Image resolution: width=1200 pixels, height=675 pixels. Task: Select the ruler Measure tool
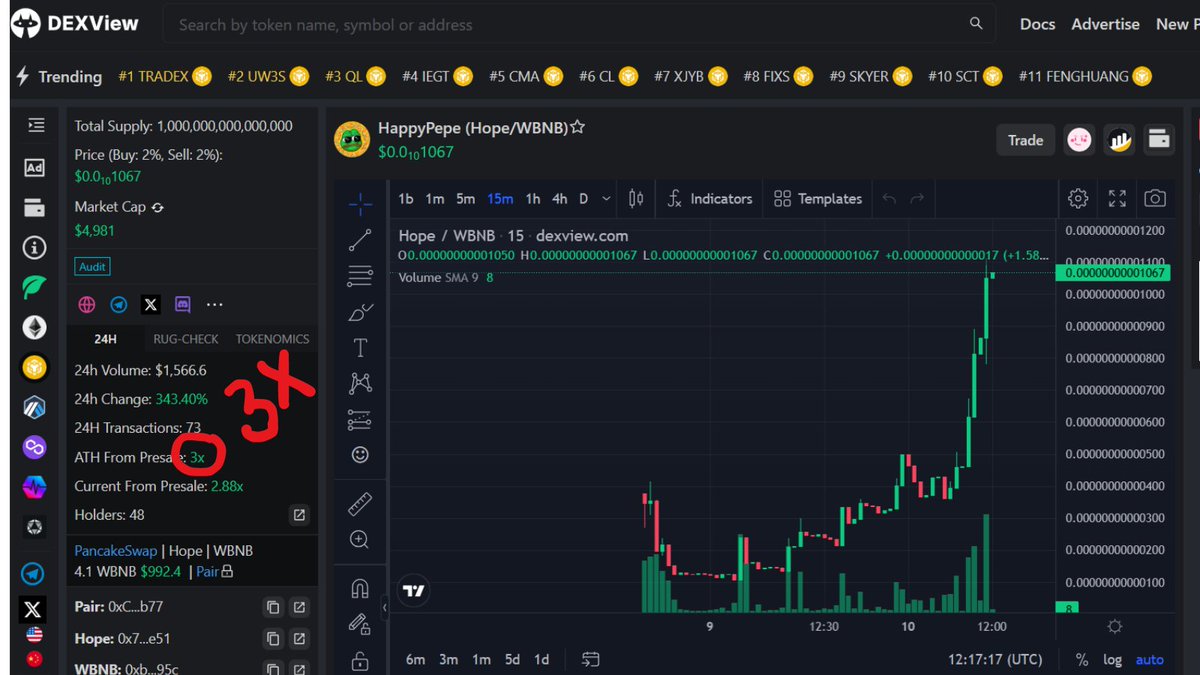tap(360, 503)
